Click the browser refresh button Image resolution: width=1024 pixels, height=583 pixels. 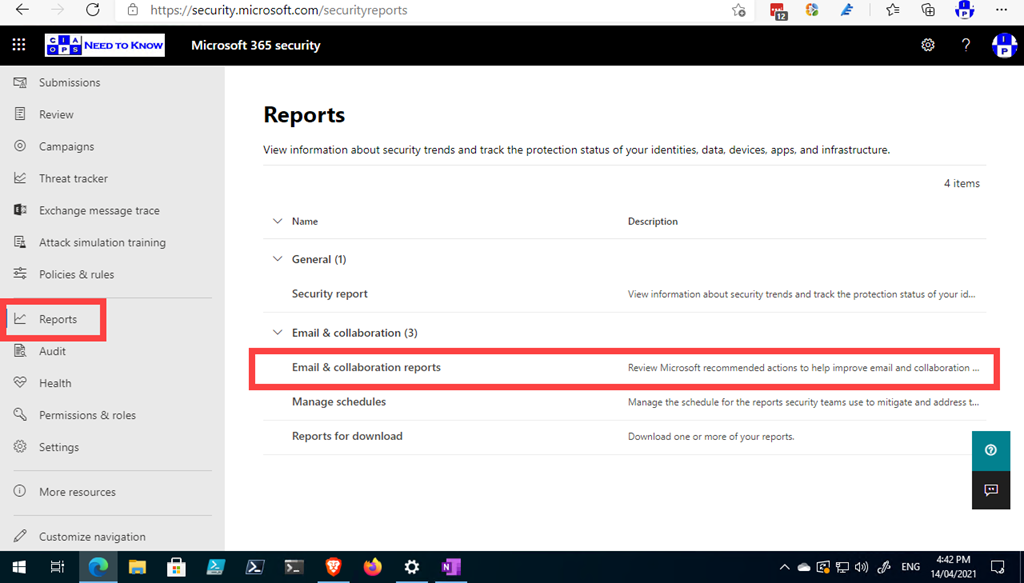pyautogui.click(x=93, y=10)
